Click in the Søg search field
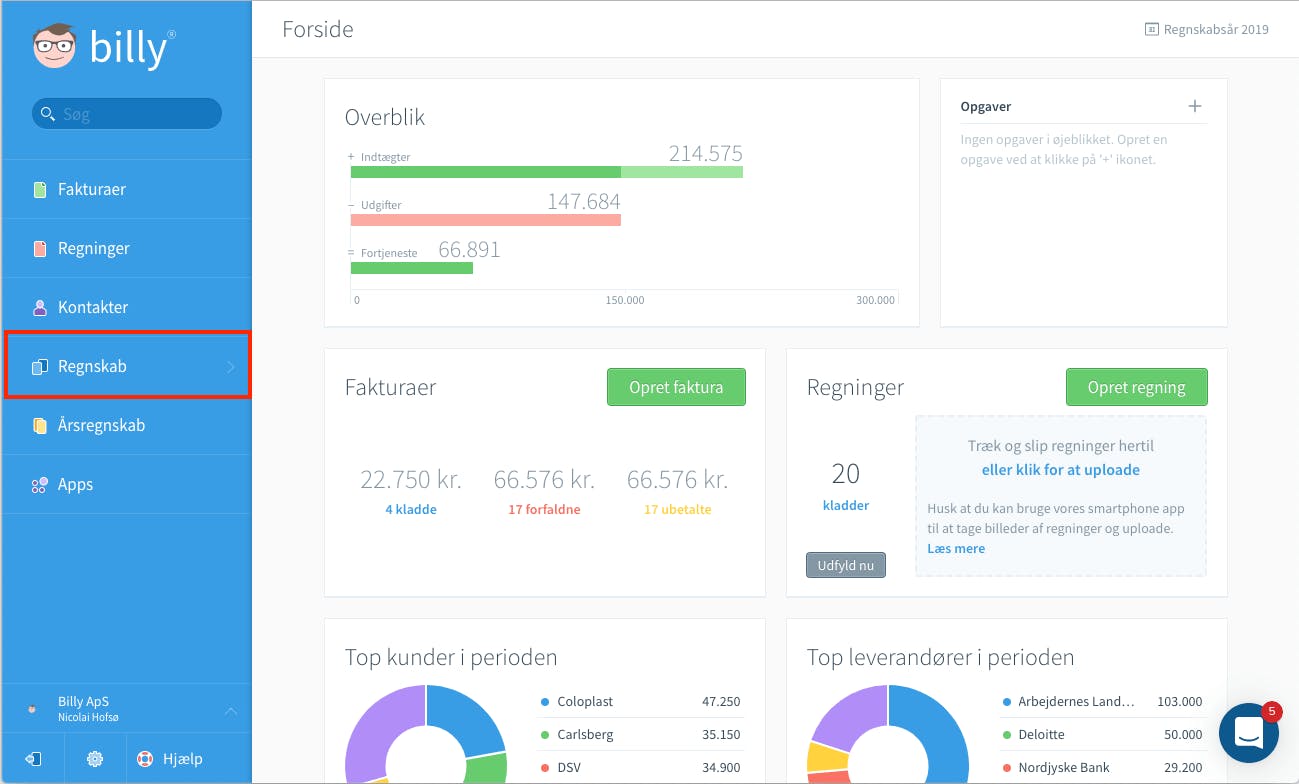This screenshot has height=784, width=1299. pyautogui.click(x=127, y=114)
